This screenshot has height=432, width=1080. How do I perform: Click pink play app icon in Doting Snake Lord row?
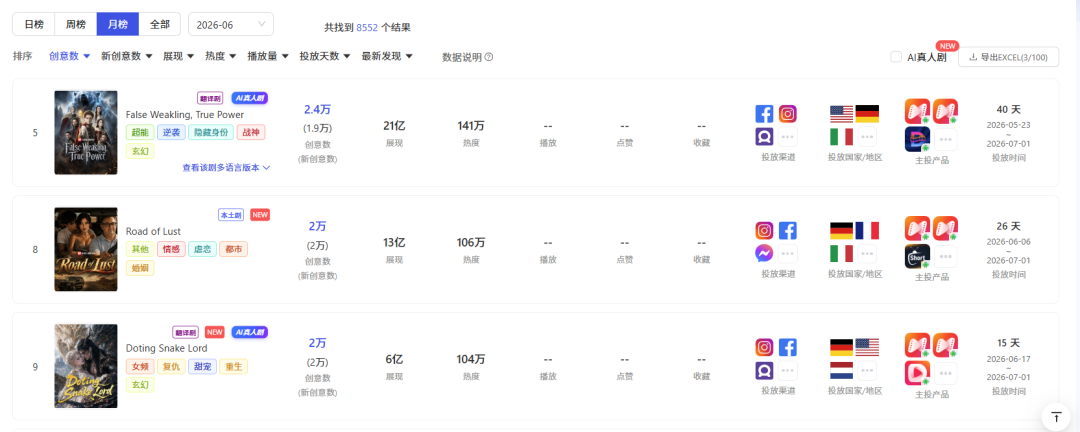pos(917,373)
